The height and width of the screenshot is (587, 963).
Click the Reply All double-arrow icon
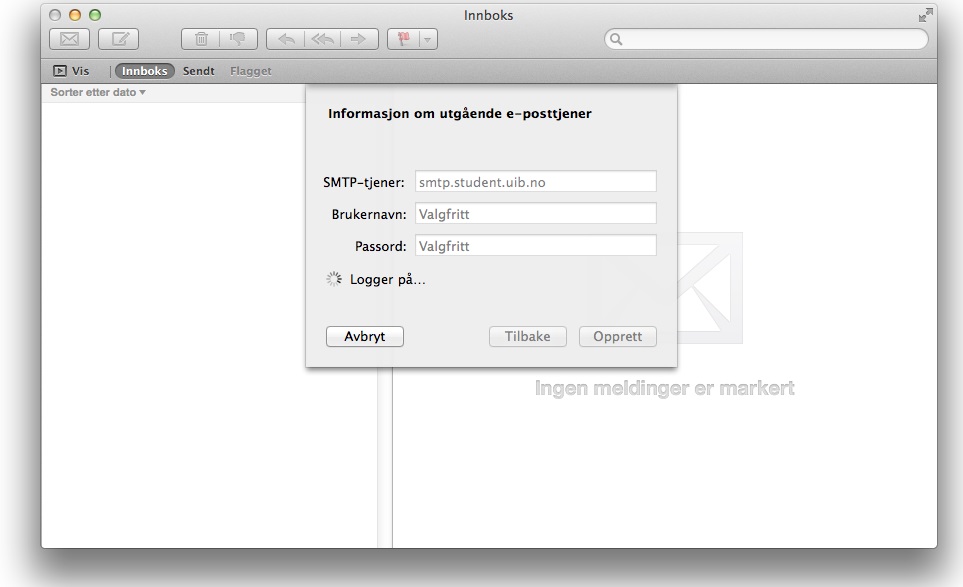pos(323,40)
